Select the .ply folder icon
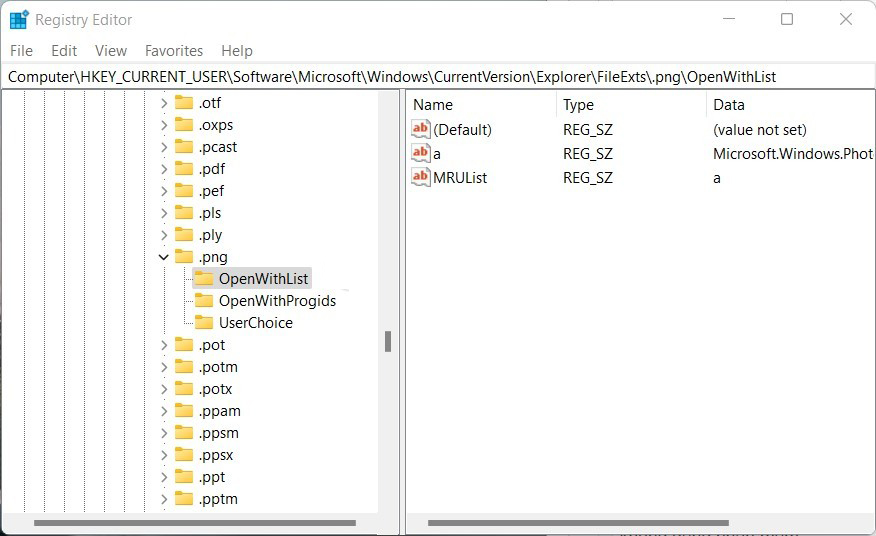 184,235
